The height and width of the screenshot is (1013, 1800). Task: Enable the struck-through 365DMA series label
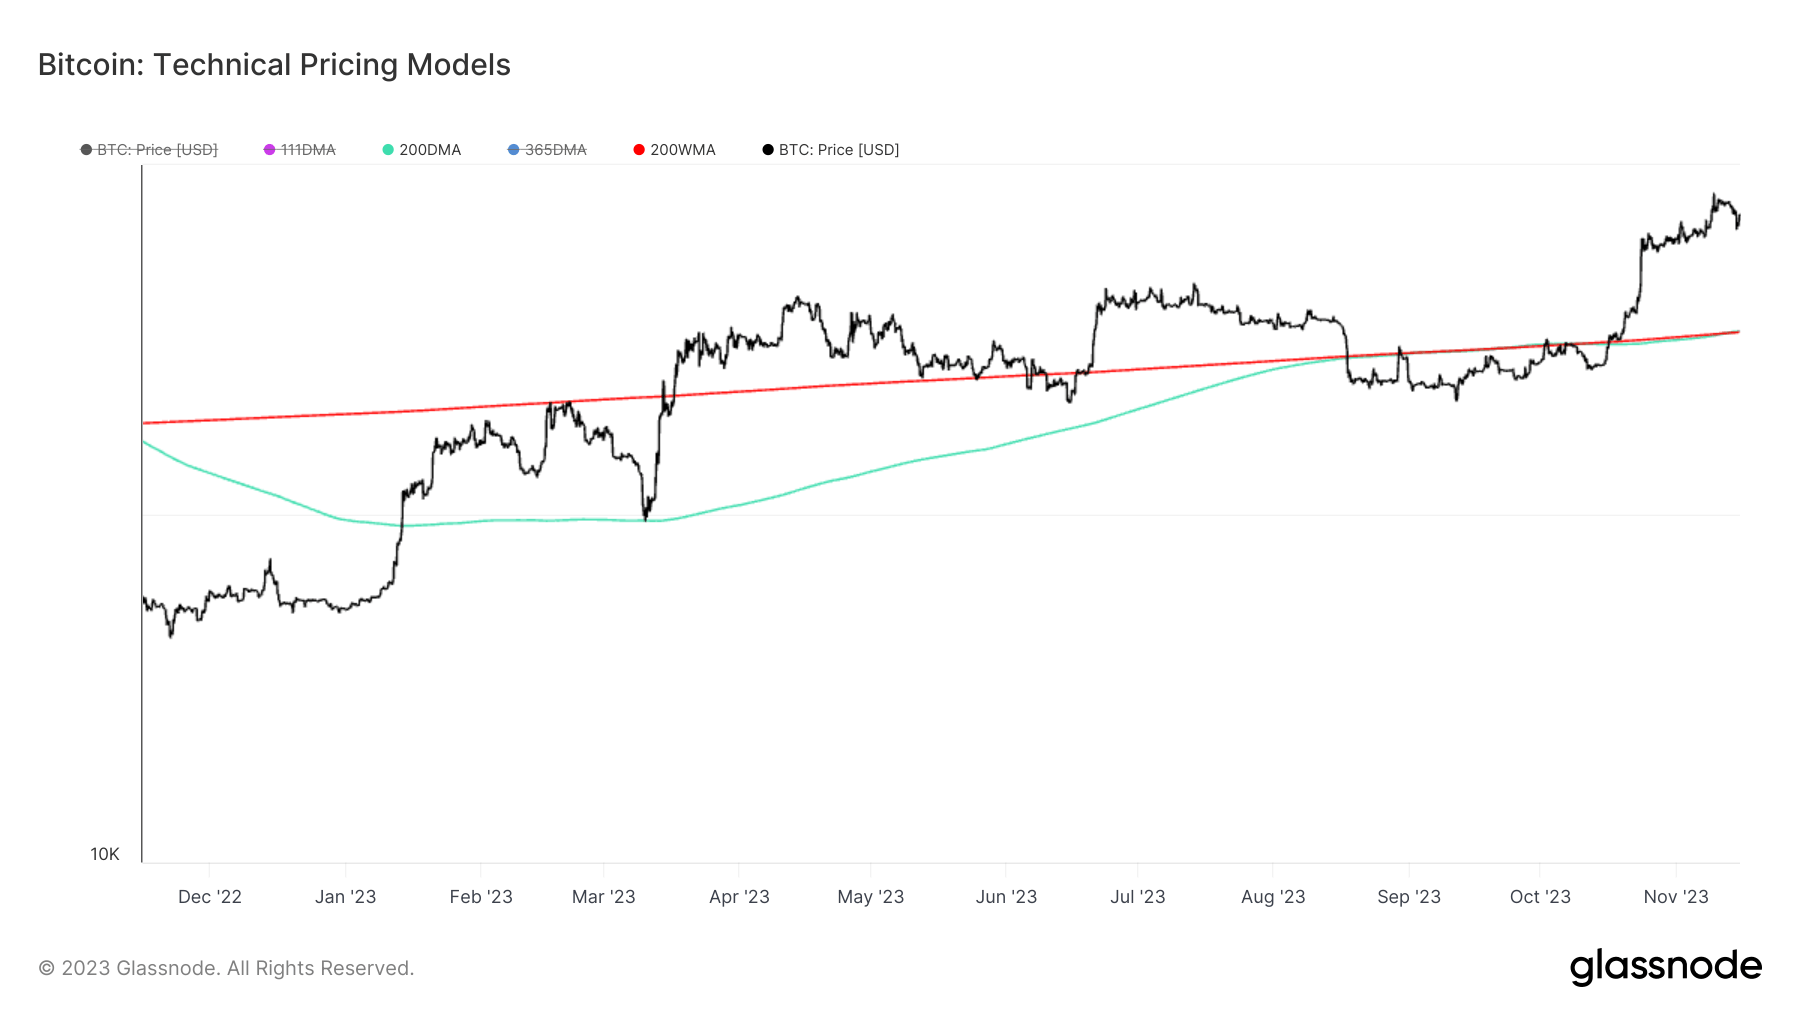tap(556, 150)
